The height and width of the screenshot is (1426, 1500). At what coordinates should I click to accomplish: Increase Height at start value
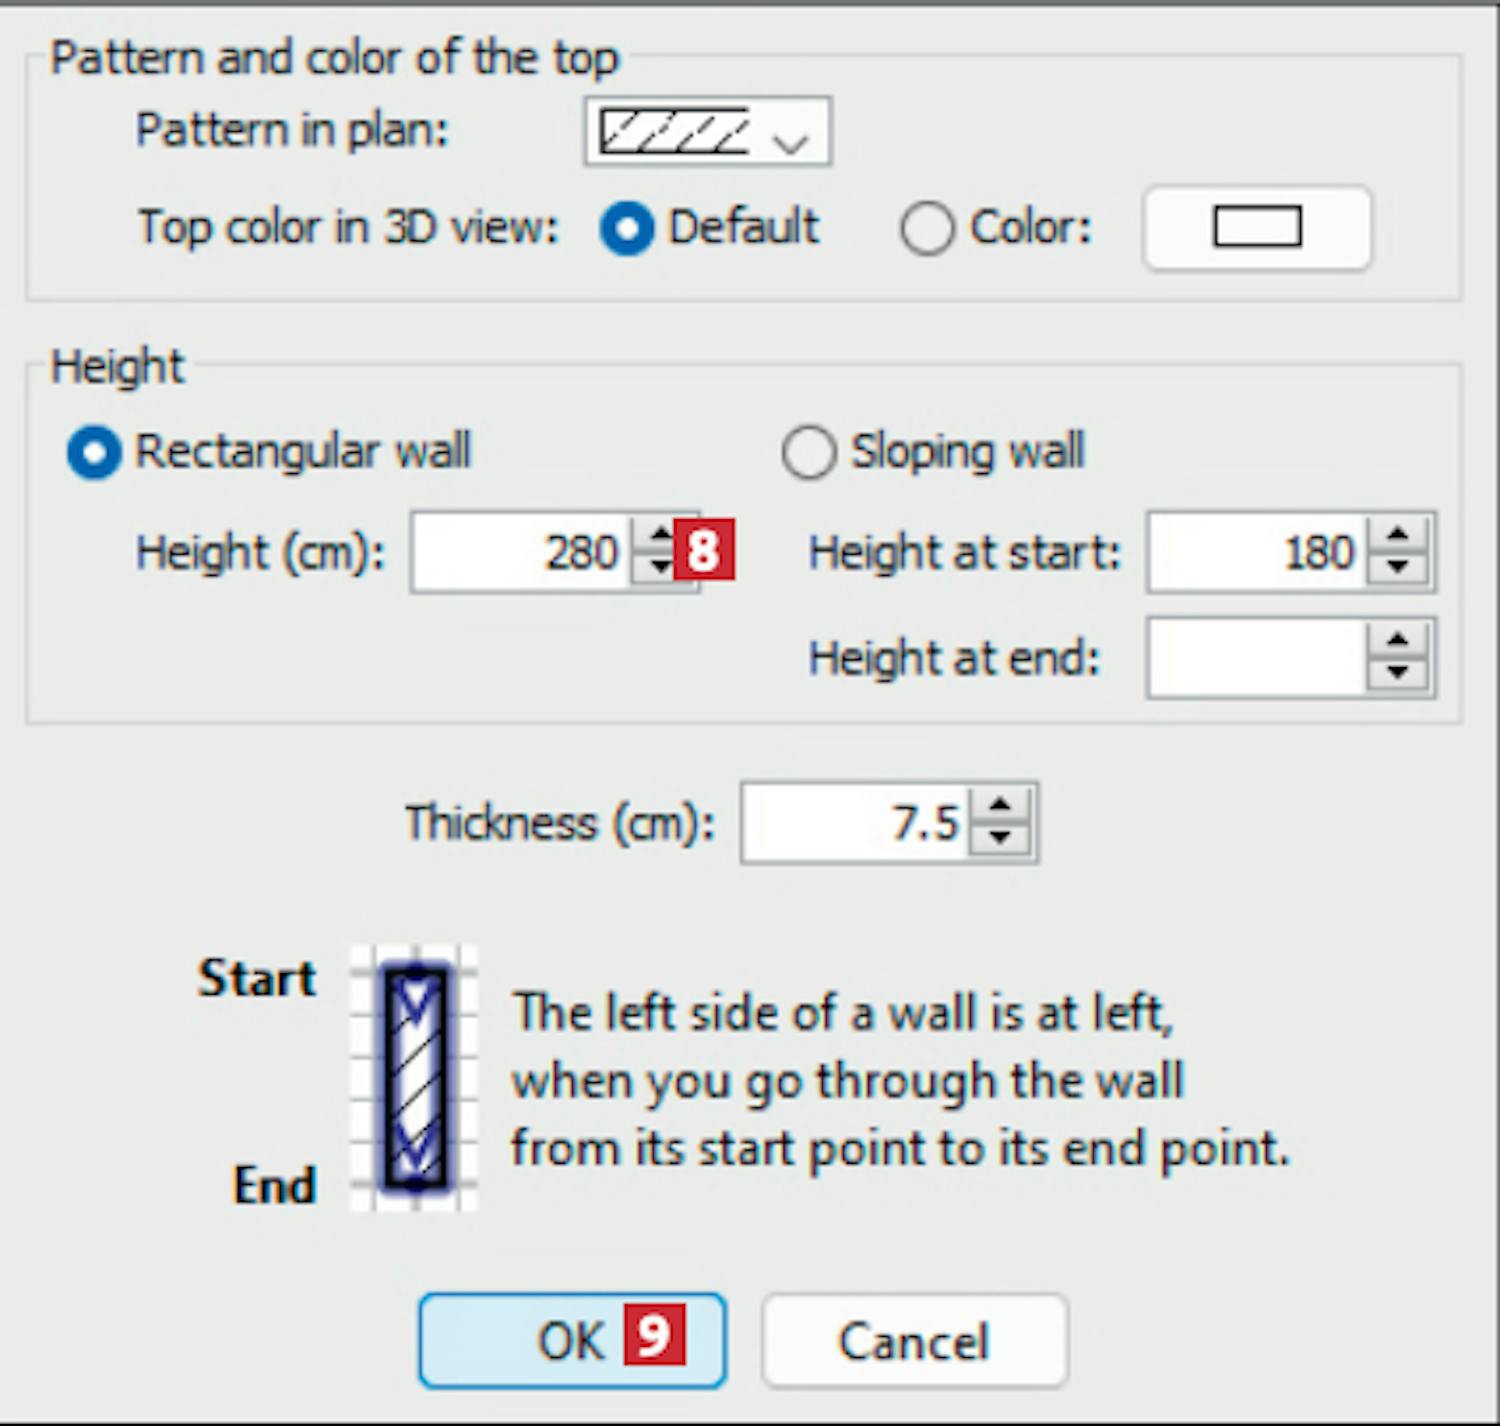pyautogui.click(x=1398, y=536)
